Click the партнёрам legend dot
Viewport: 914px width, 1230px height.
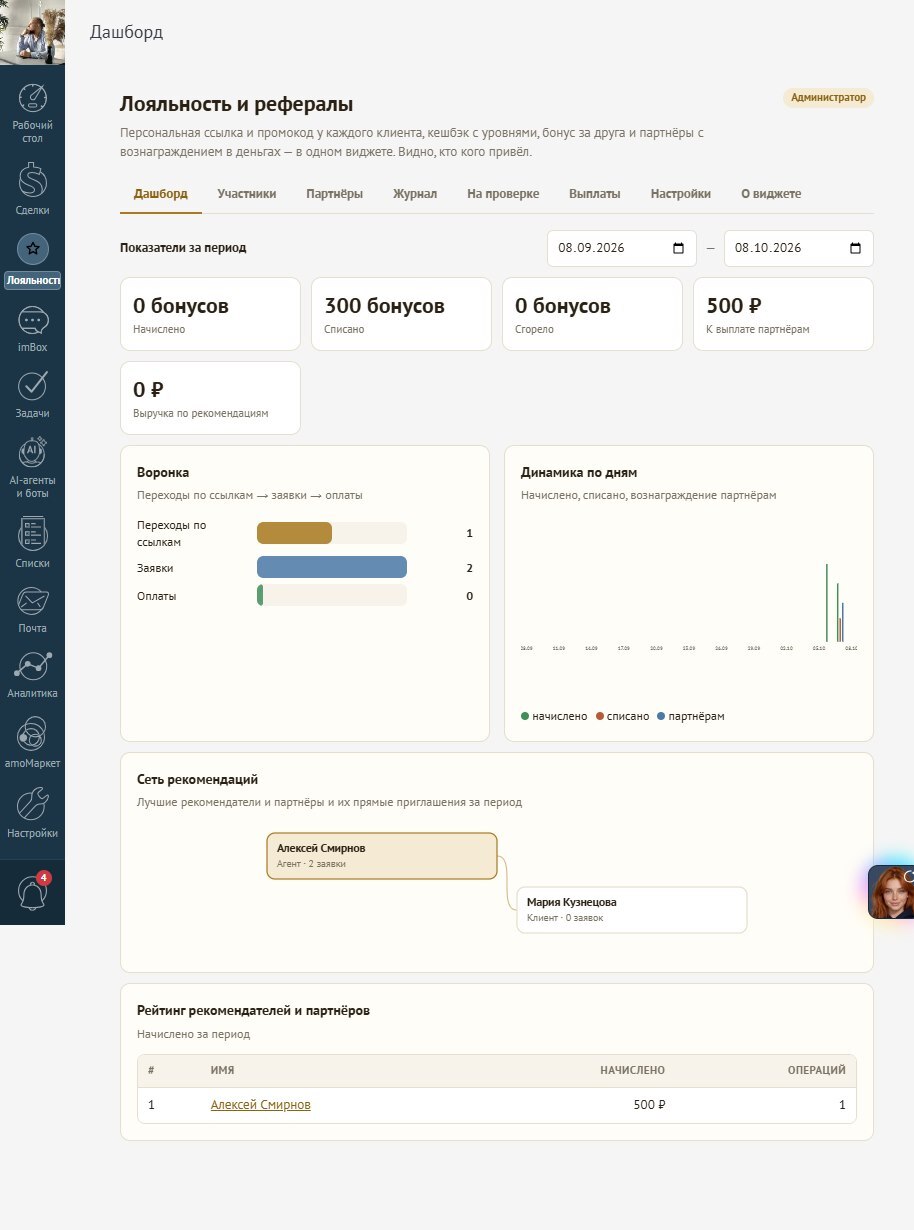(x=661, y=716)
